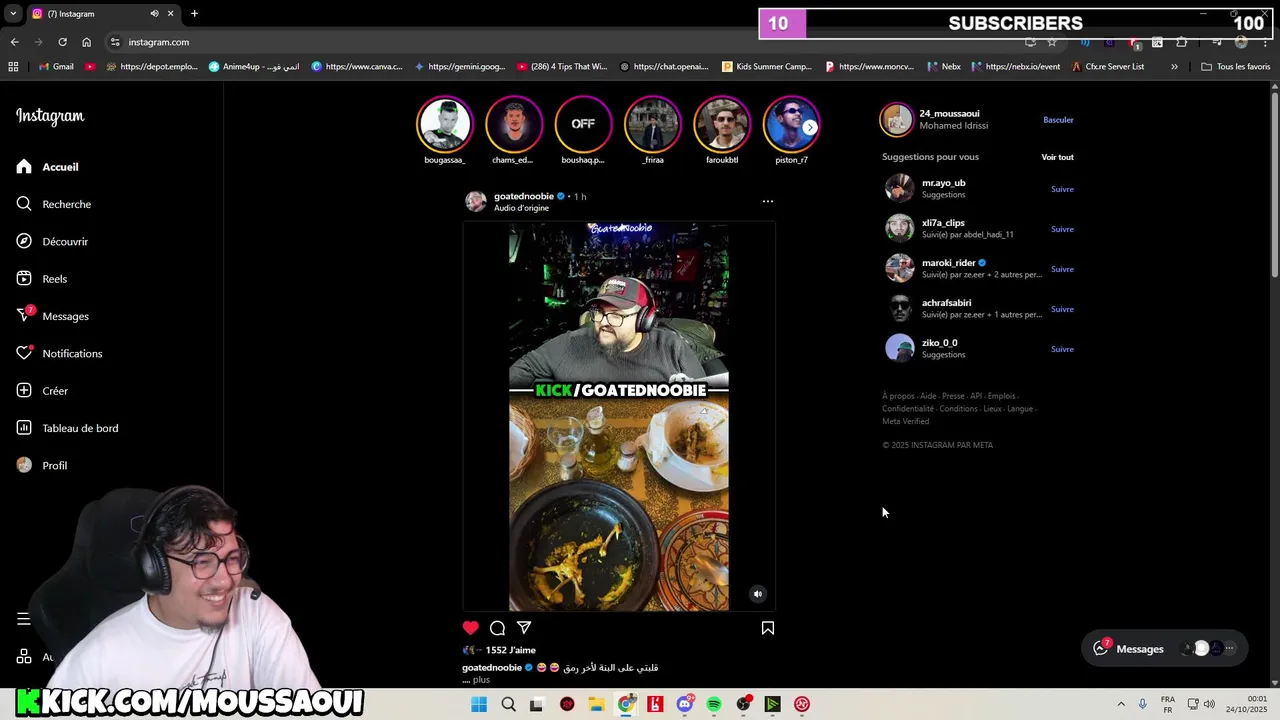Click Voir tout suggestions
Viewport: 1280px width, 720px height.
coord(1057,157)
